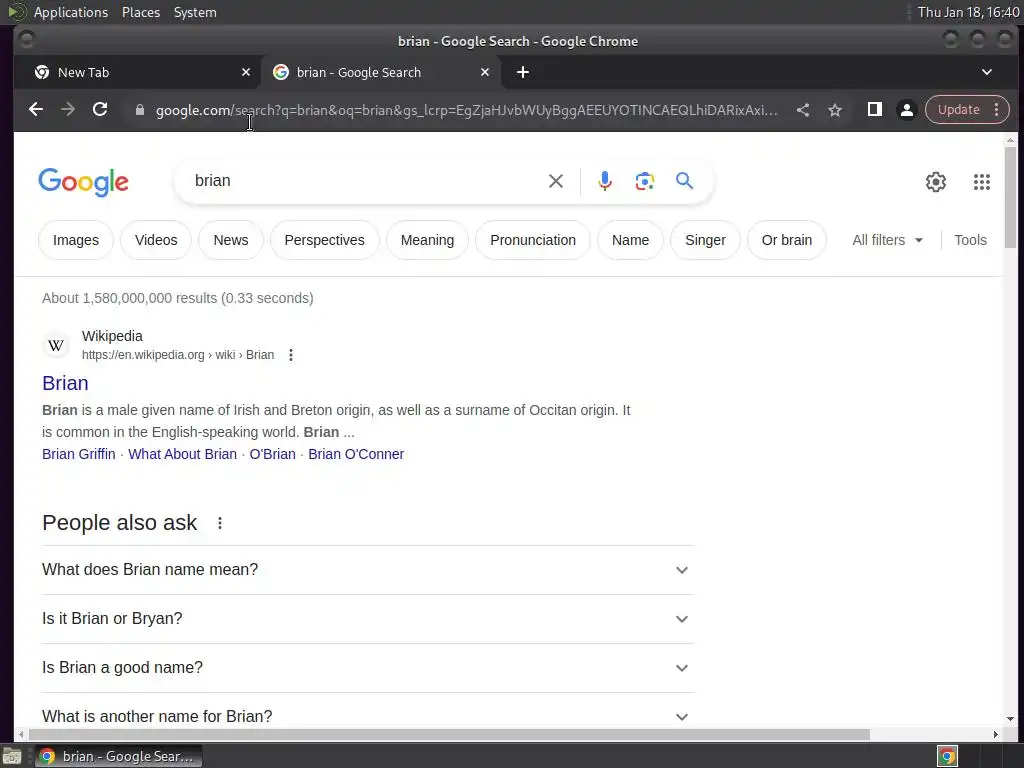The image size is (1024, 768).
Task: Open the new tab plus button
Action: coord(523,72)
